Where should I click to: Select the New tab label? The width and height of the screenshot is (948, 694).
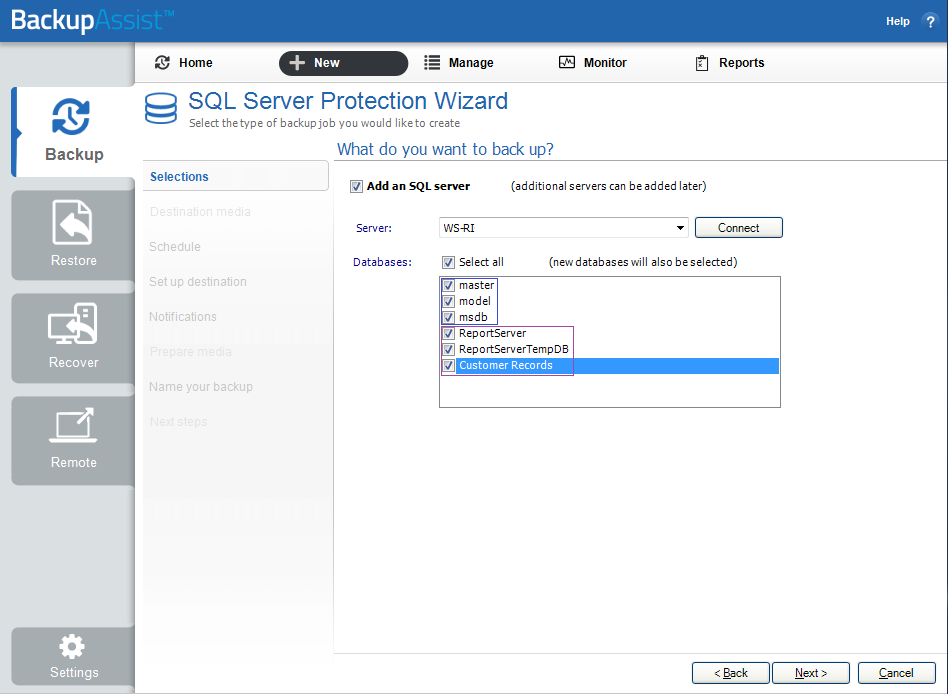coord(326,63)
